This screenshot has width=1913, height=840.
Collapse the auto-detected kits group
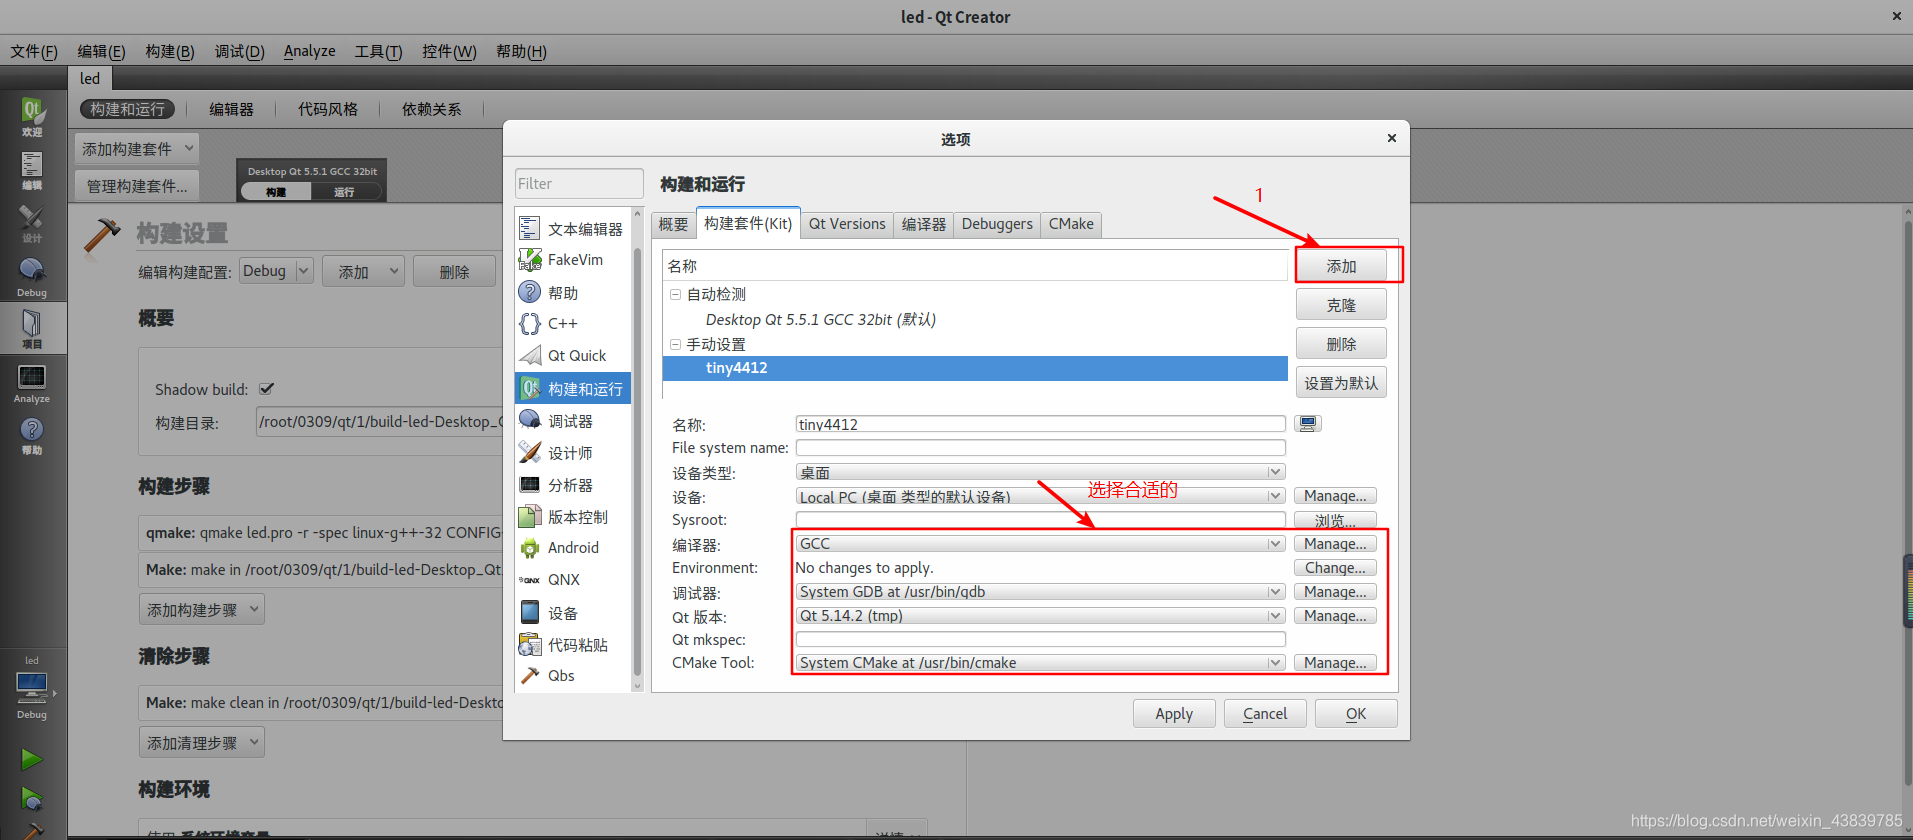tap(675, 294)
